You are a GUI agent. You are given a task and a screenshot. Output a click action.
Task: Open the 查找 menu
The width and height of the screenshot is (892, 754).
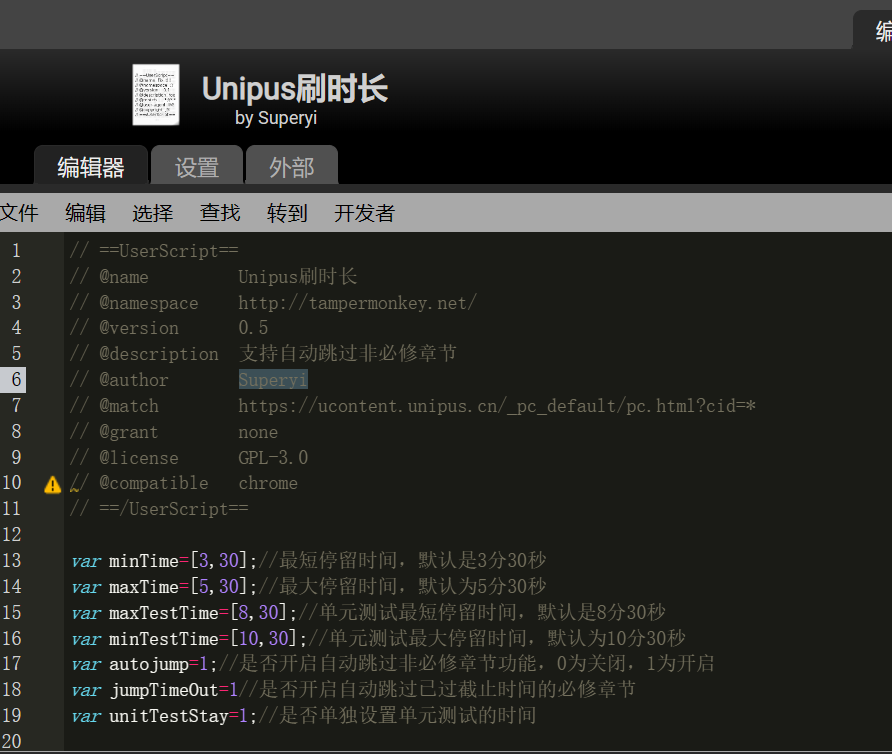(x=220, y=213)
